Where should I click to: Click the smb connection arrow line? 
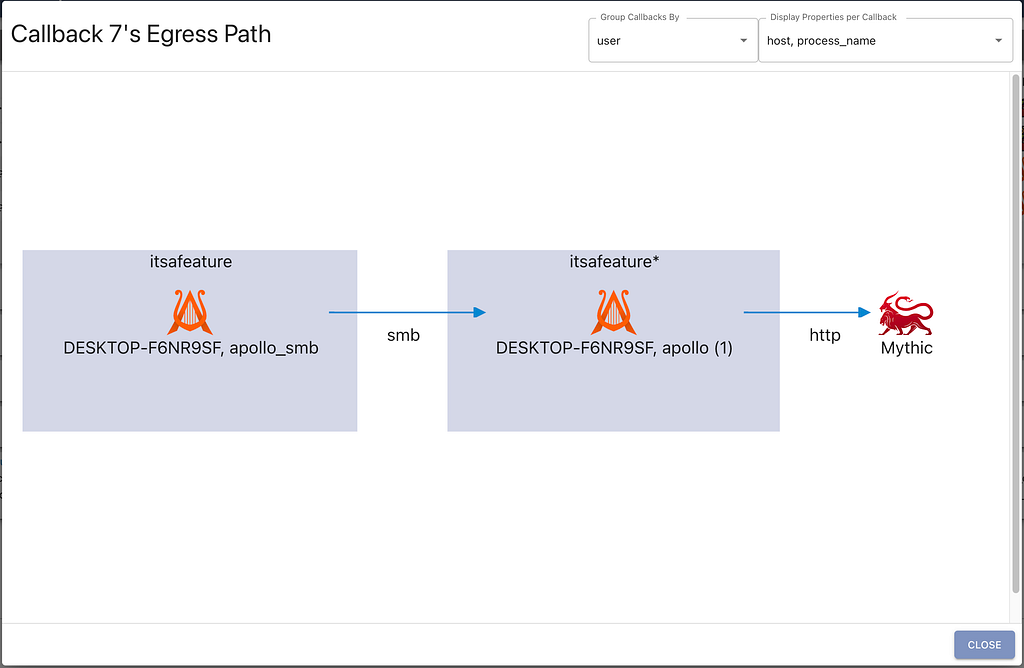[x=407, y=312]
